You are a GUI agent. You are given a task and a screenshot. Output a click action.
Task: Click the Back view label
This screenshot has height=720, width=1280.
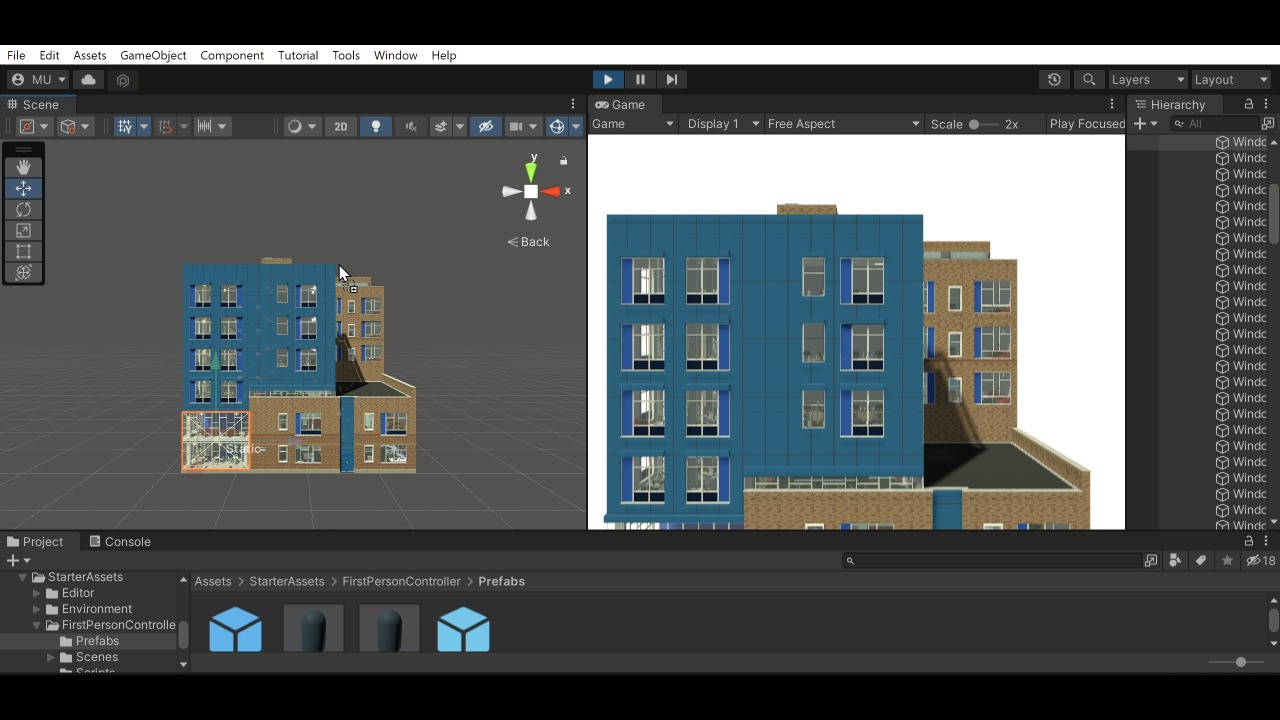[x=529, y=242]
